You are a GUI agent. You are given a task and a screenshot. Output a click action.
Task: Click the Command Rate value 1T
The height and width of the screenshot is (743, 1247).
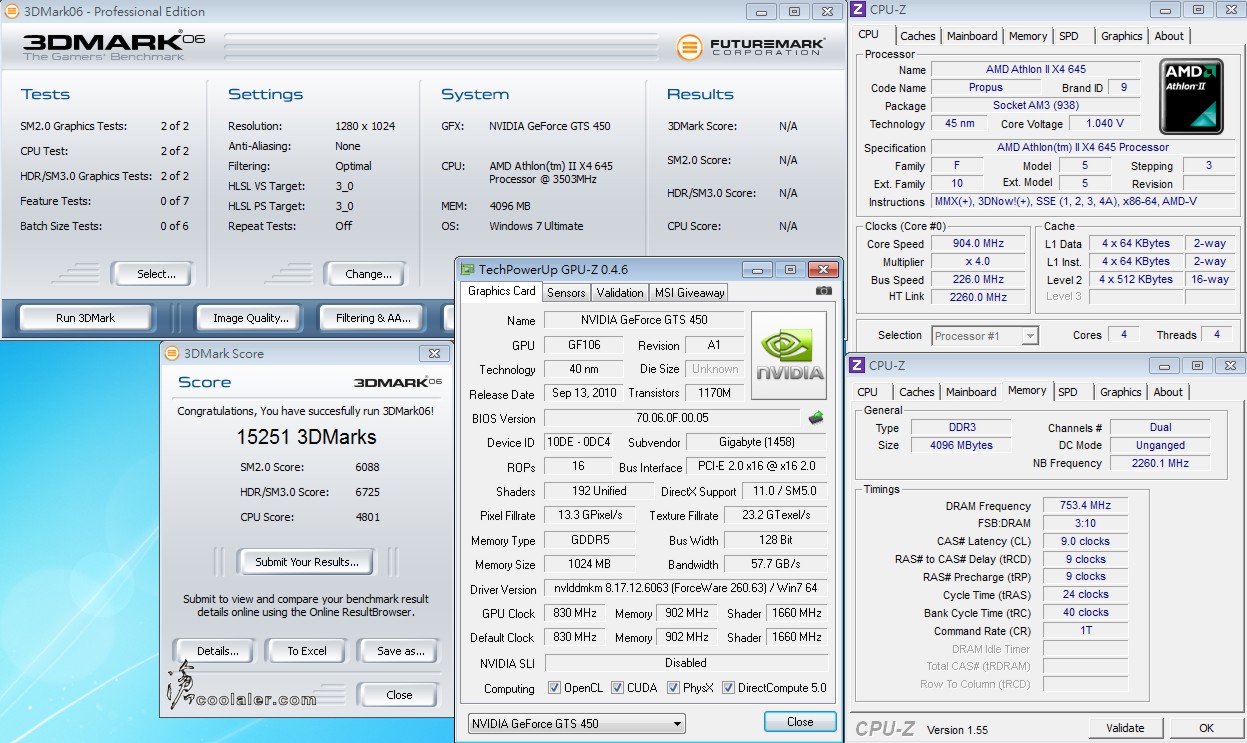(1085, 631)
